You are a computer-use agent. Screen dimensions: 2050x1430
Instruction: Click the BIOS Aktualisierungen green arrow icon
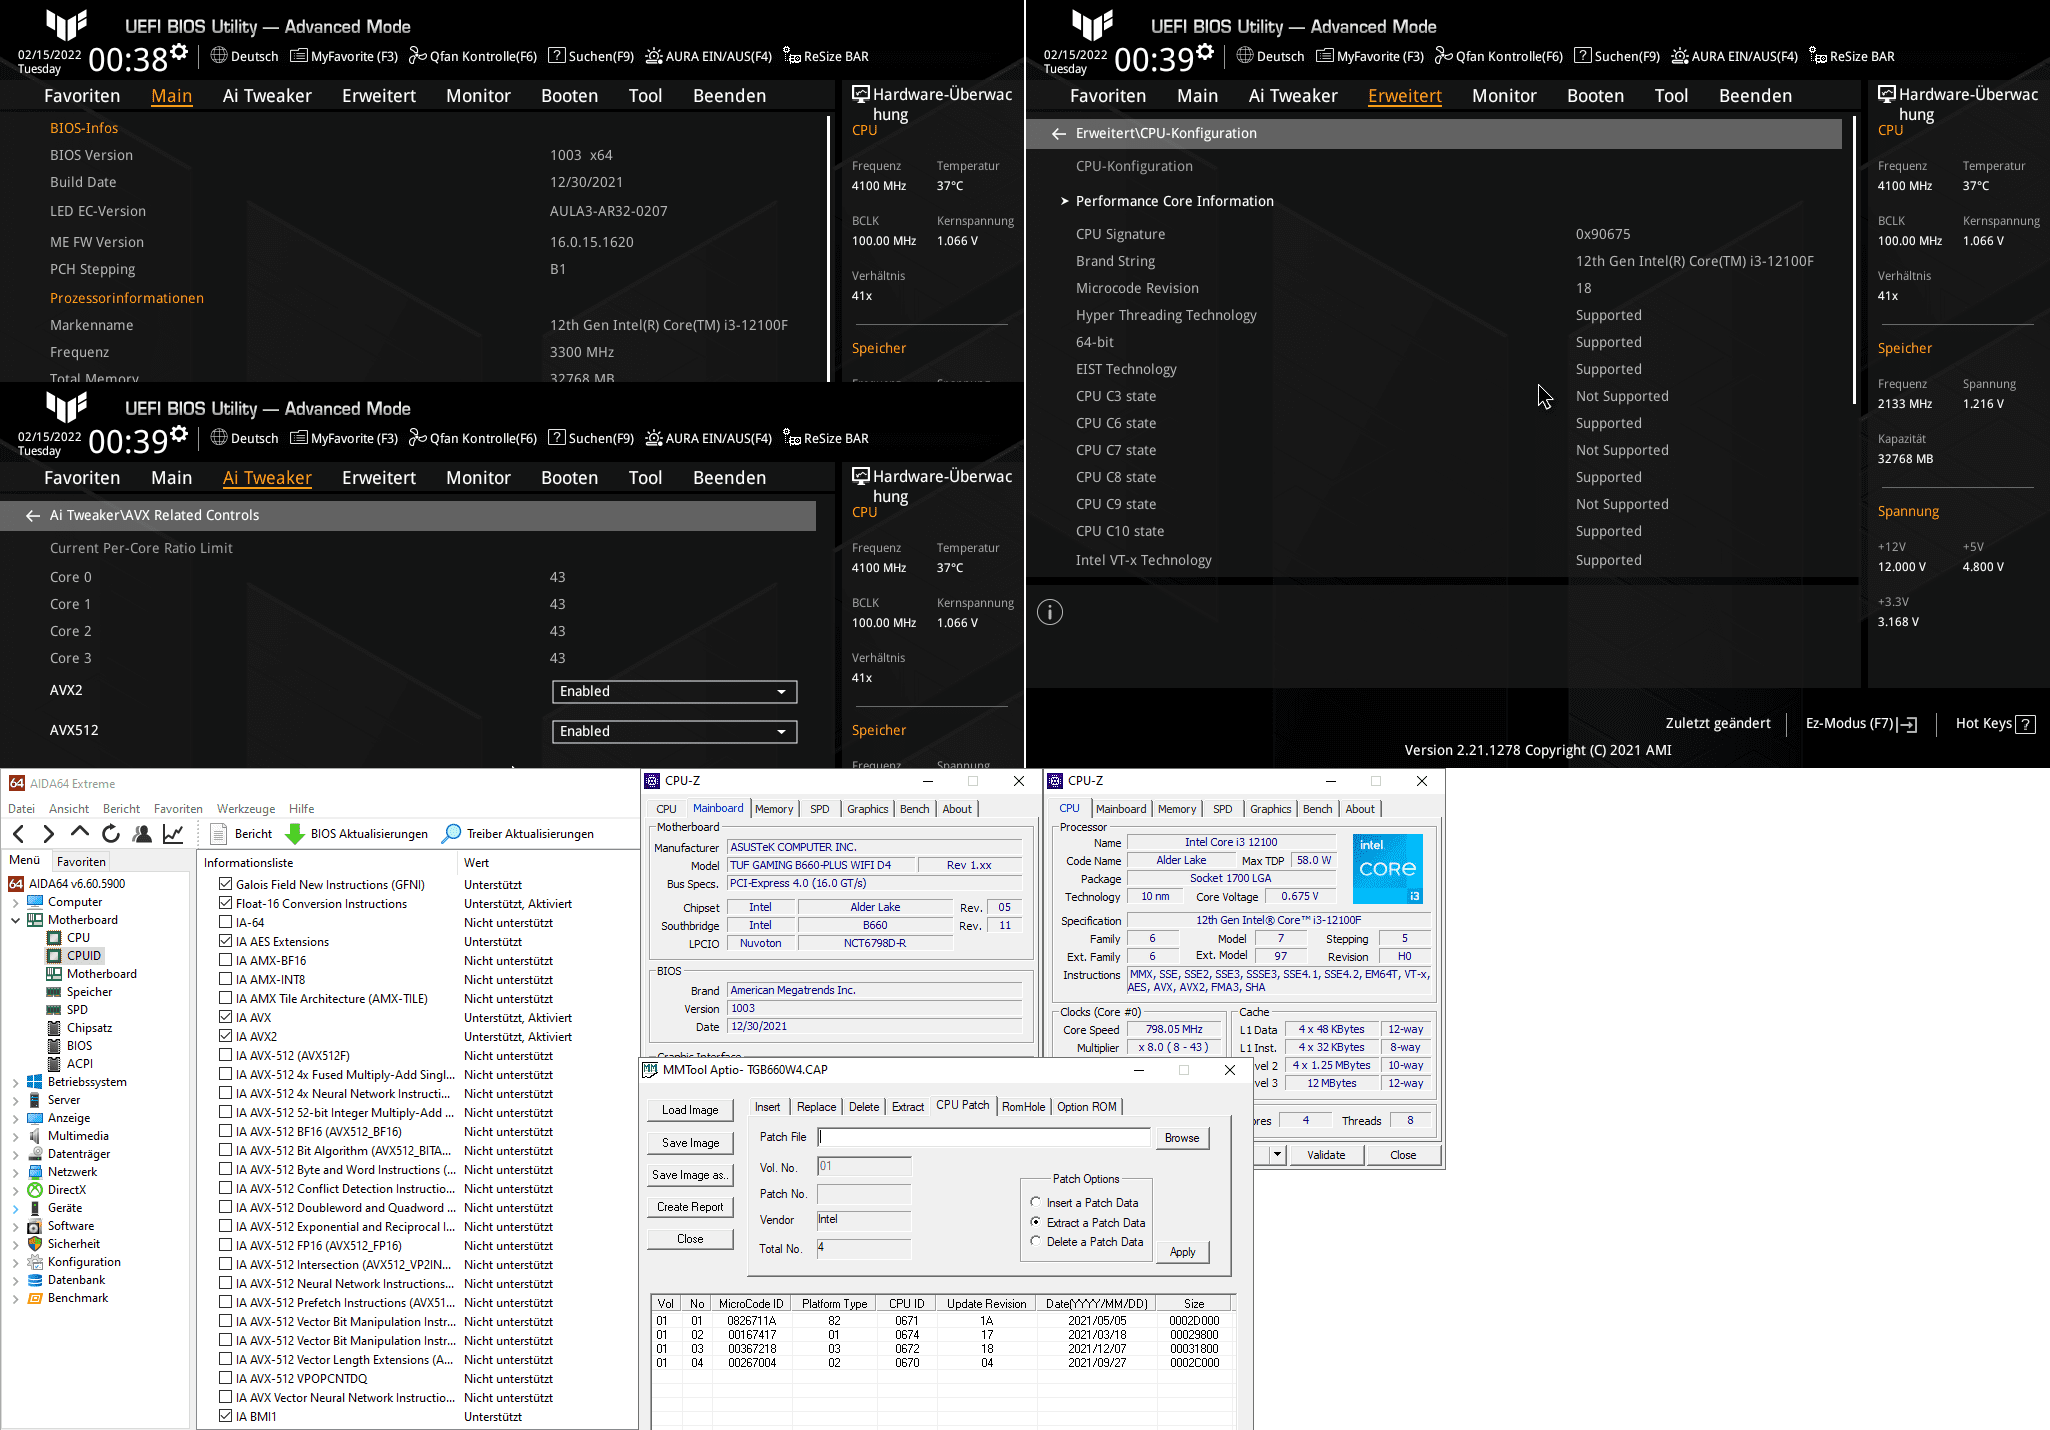click(295, 833)
